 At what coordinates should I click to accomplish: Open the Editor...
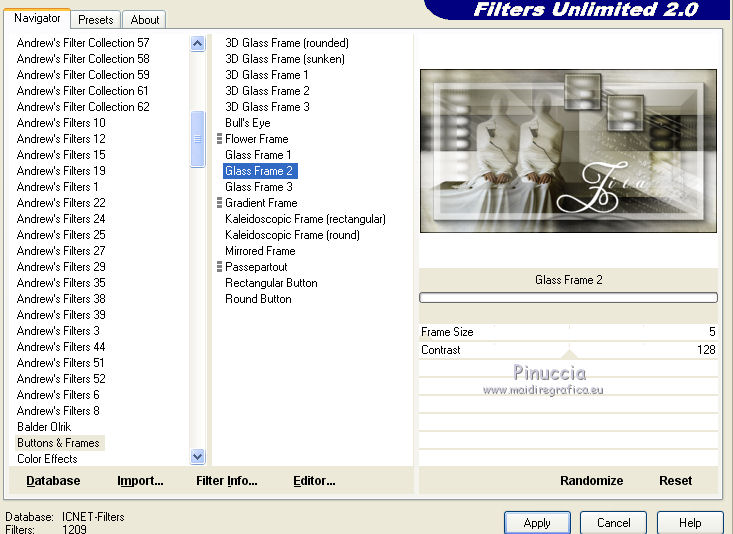tap(314, 481)
